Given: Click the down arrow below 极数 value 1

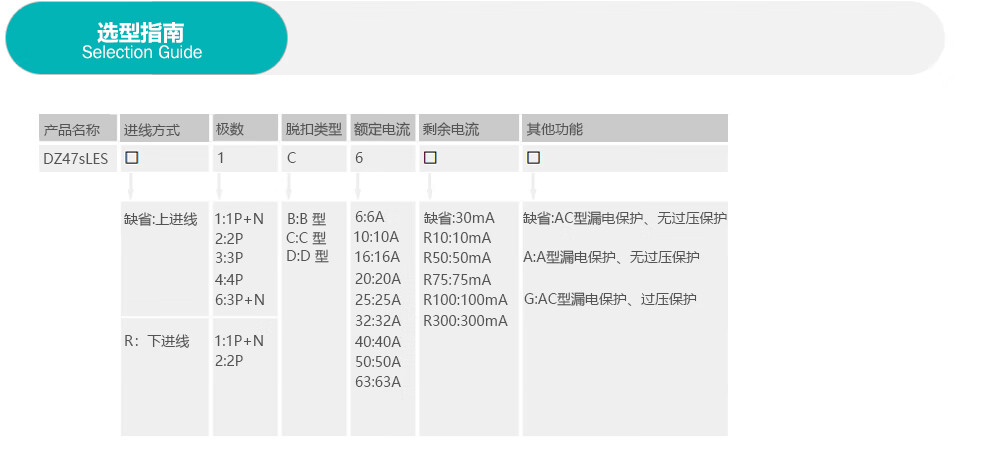Looking at the screenshot, I should [x=220, y=185].
